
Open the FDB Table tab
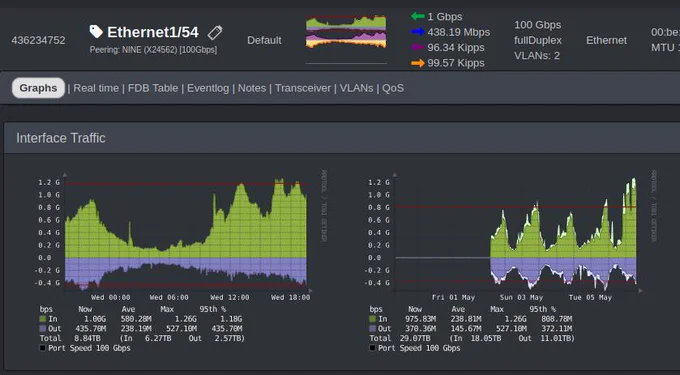pos(153,88)
